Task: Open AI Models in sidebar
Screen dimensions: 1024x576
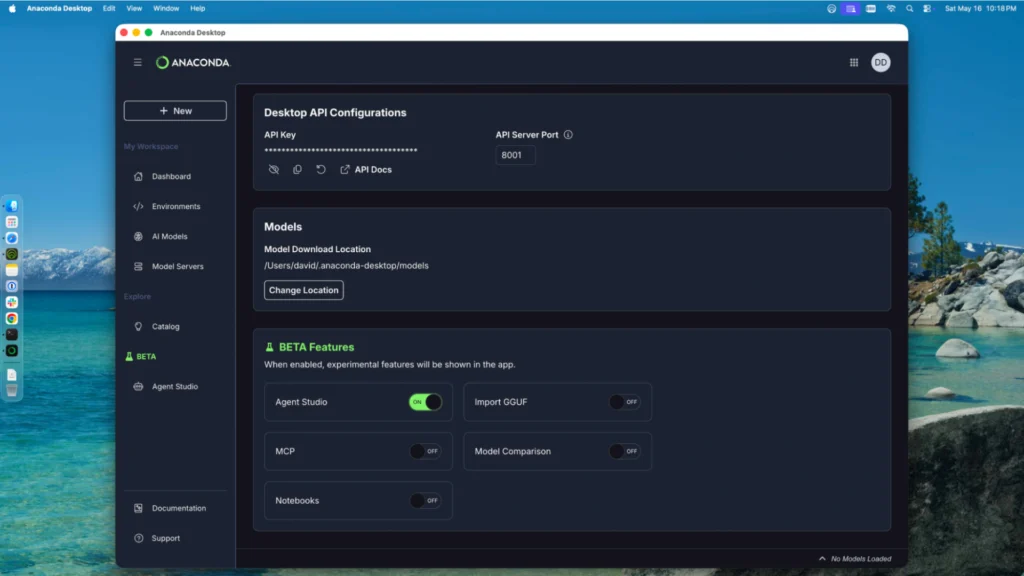Action: (168, 236)
